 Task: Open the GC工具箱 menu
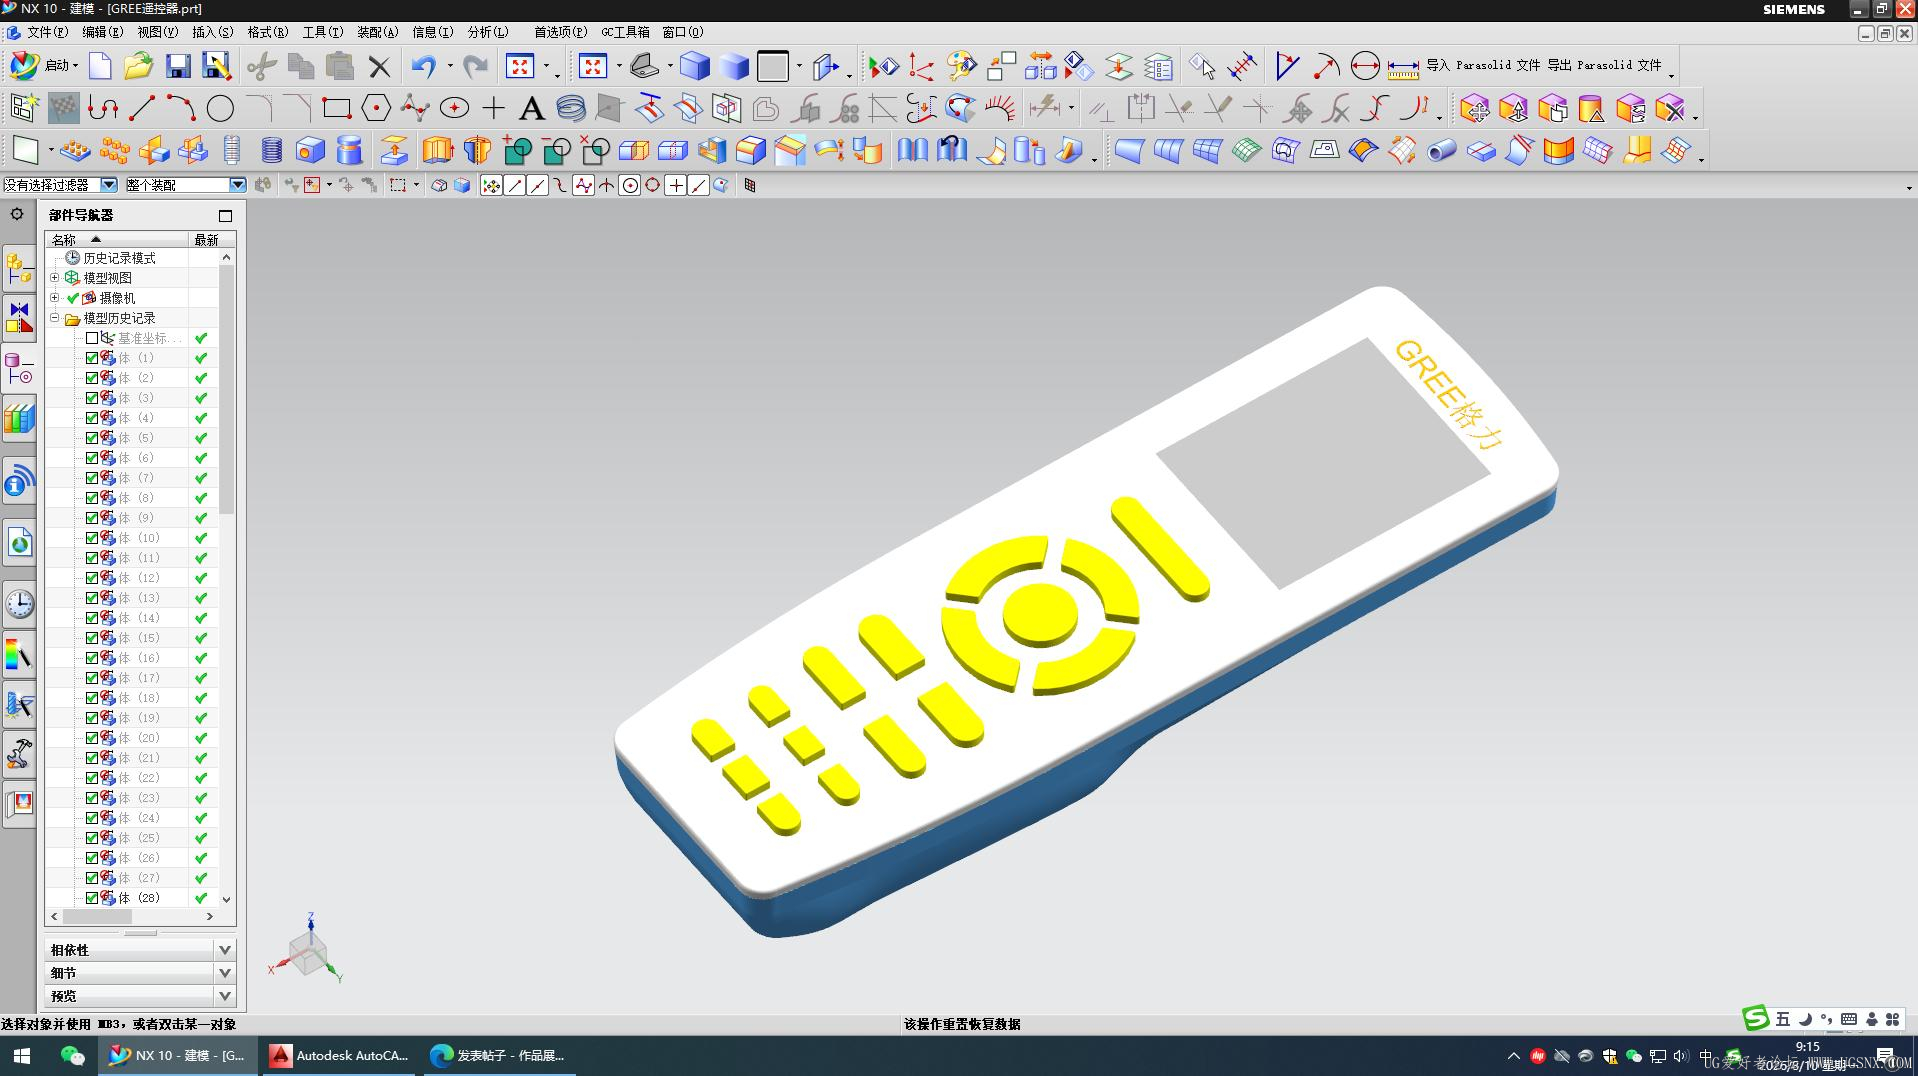[x=625, y=32]
